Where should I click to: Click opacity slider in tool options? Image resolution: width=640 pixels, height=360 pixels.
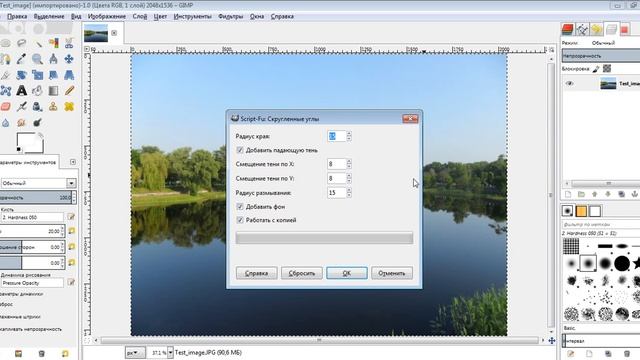(36, 198)
